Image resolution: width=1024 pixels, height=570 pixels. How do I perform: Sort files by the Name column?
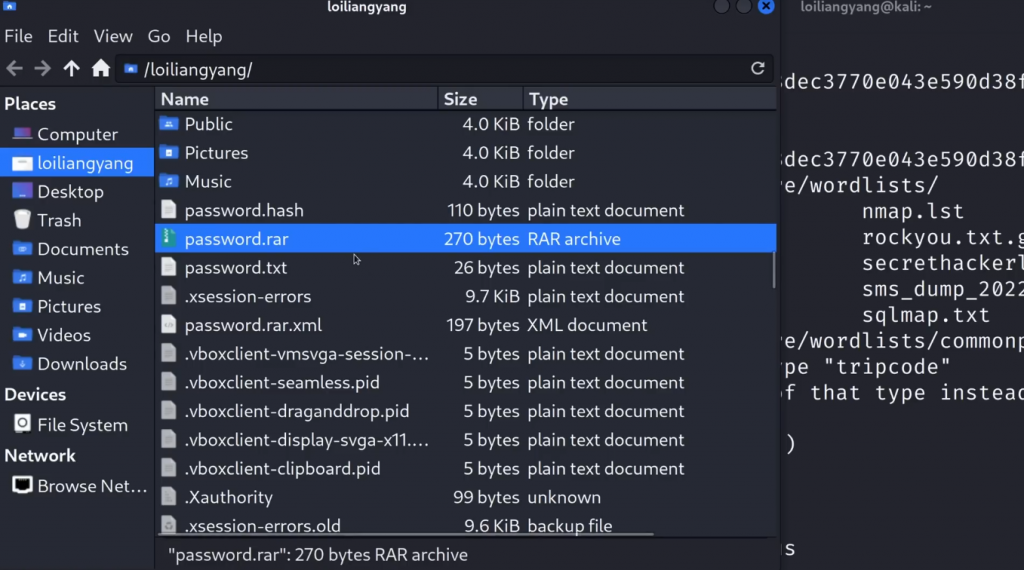(296, 99)
